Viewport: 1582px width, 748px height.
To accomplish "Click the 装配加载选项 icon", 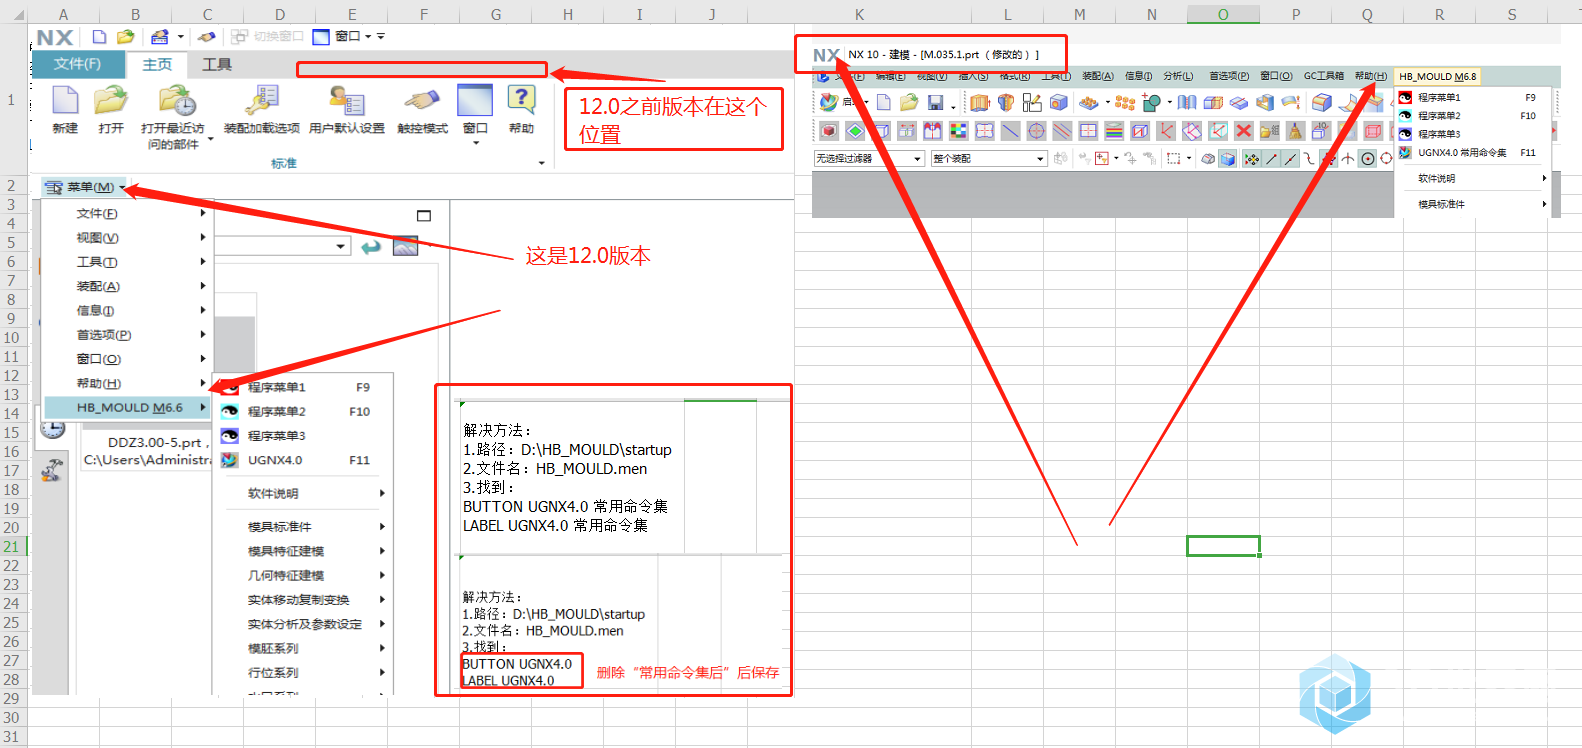I will point(262,101).
